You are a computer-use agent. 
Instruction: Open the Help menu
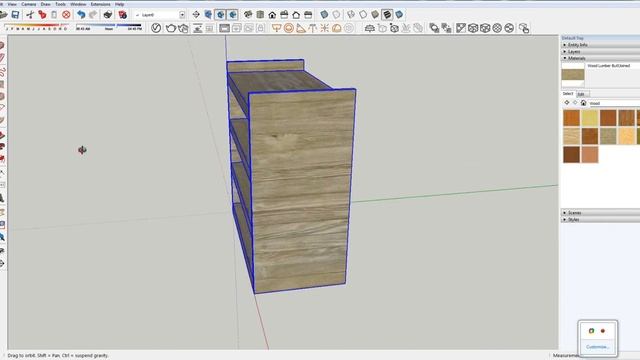pyautogui.click(x=120, y=4)
